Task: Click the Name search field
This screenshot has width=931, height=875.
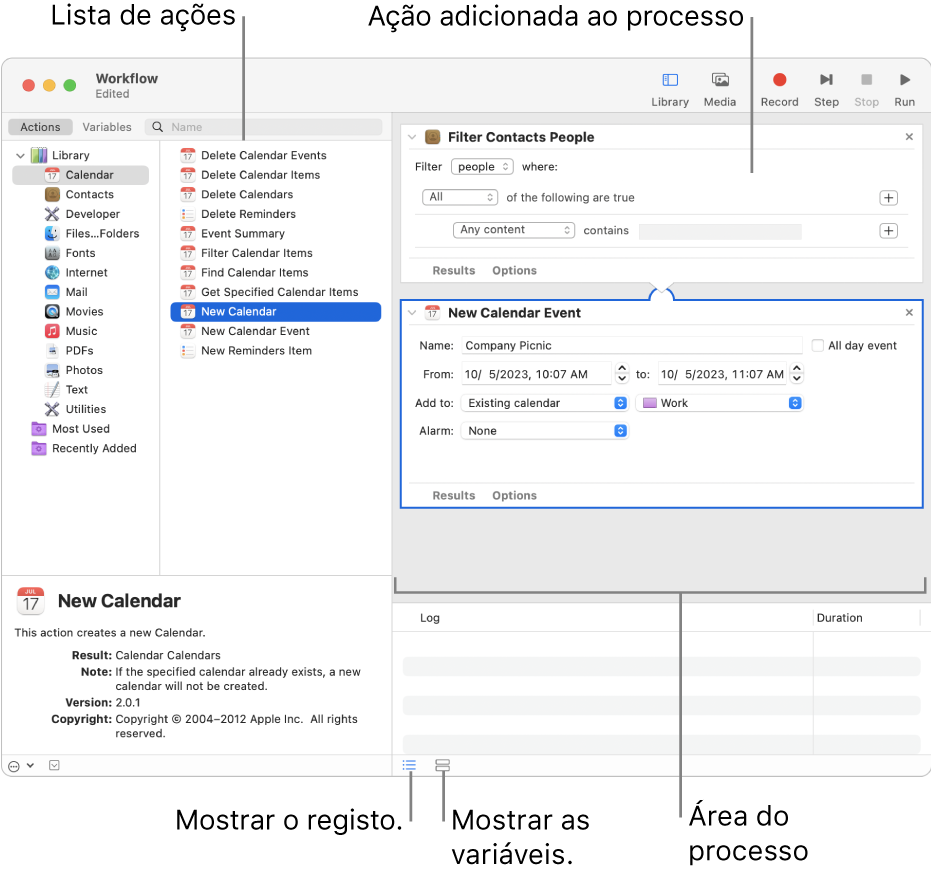Action: click(x=264, y=127)
